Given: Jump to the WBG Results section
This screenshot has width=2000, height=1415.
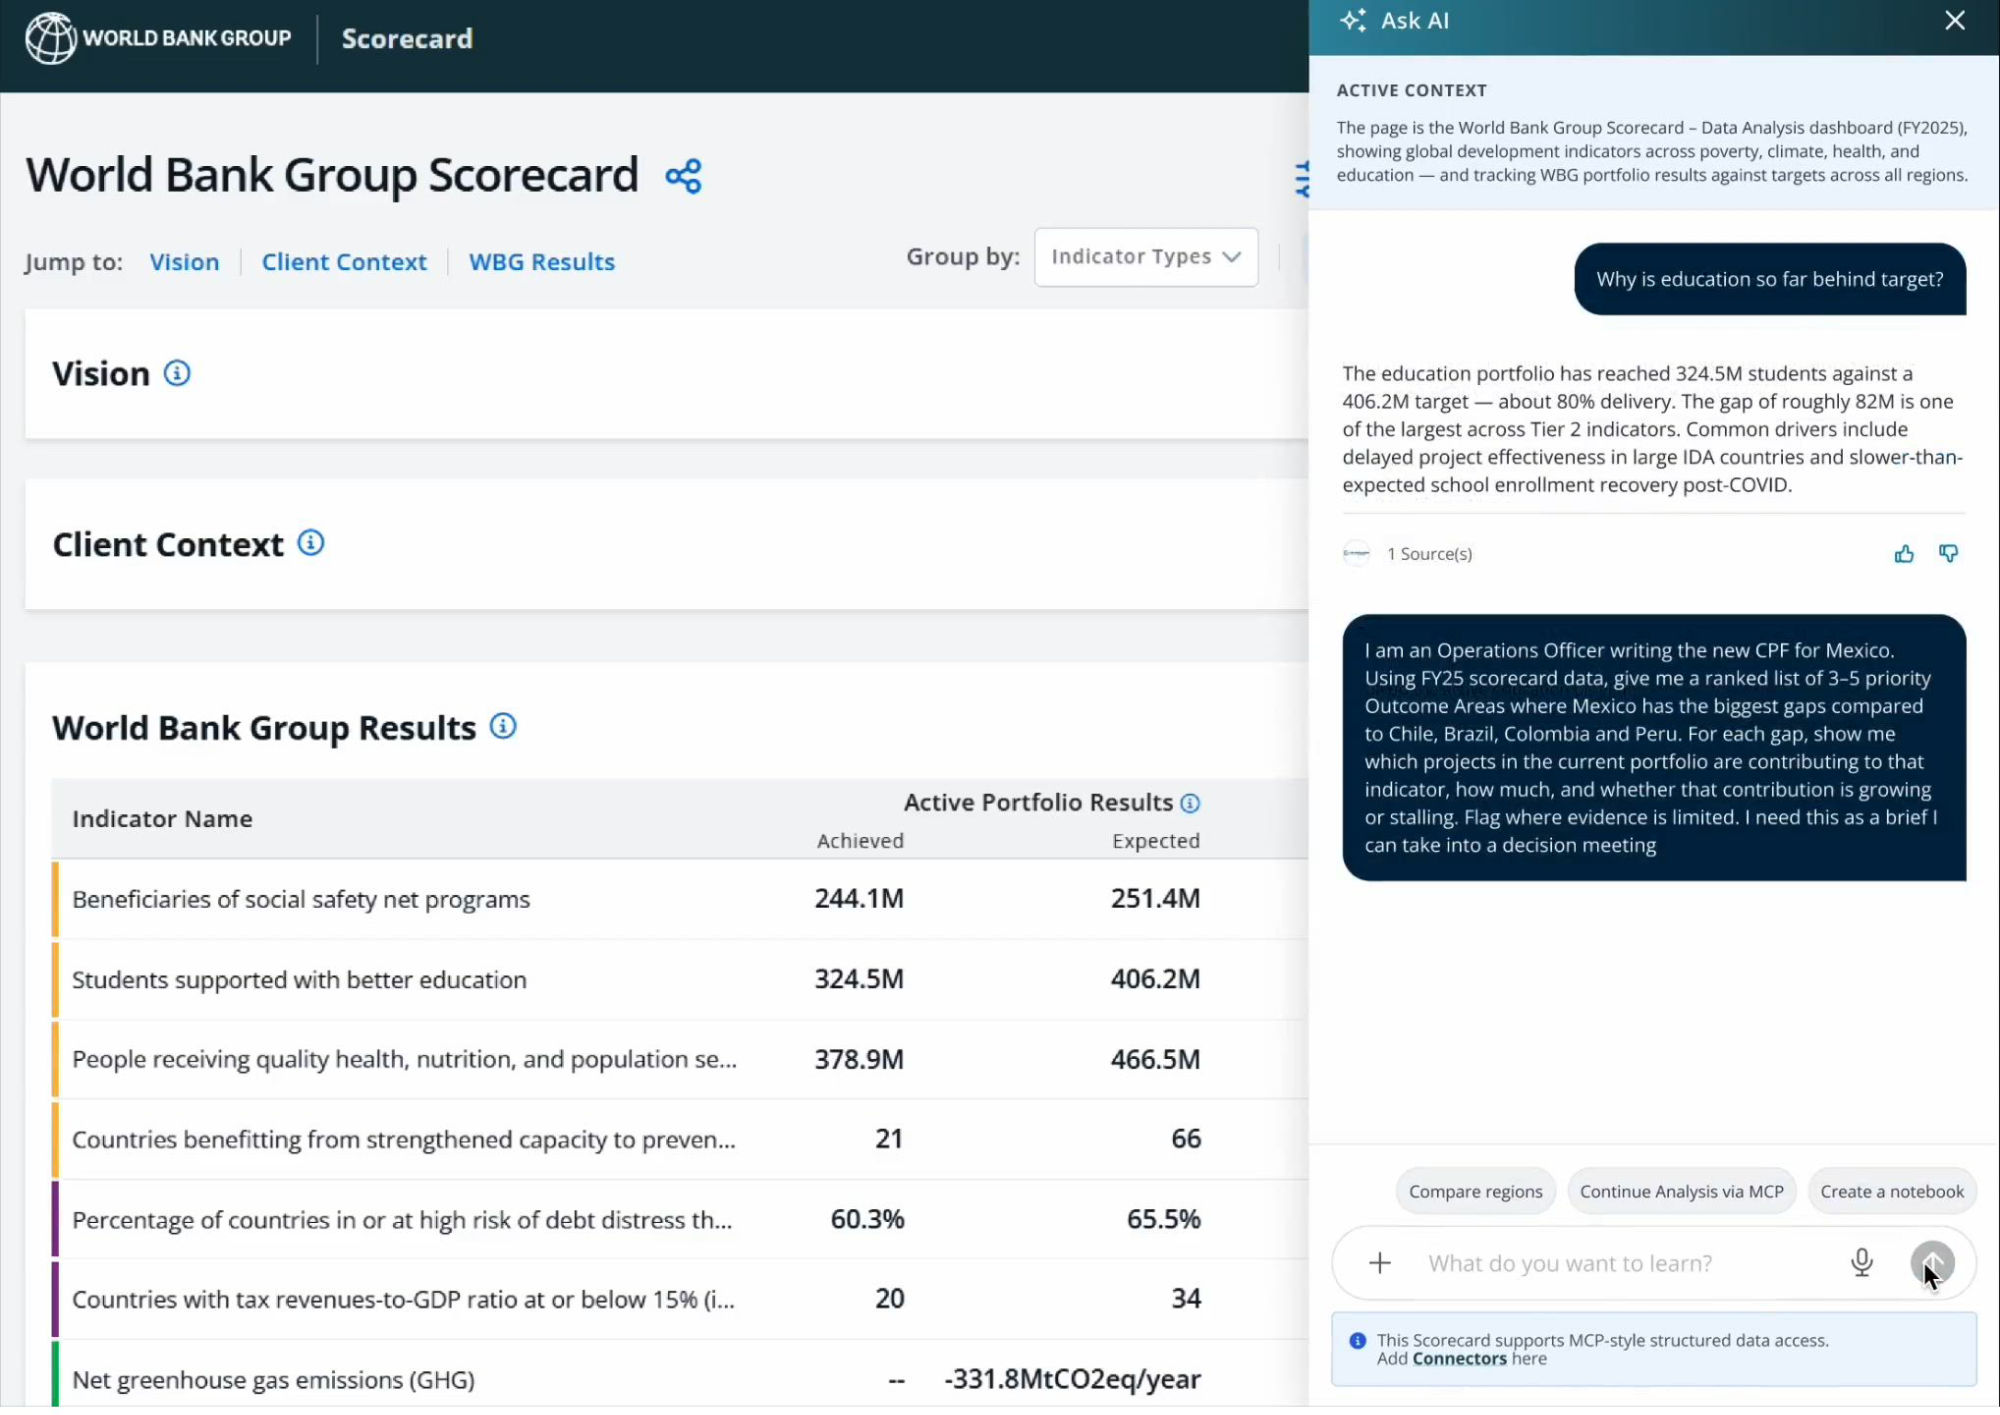Looking at the screenshot, I should pos(542,262).
